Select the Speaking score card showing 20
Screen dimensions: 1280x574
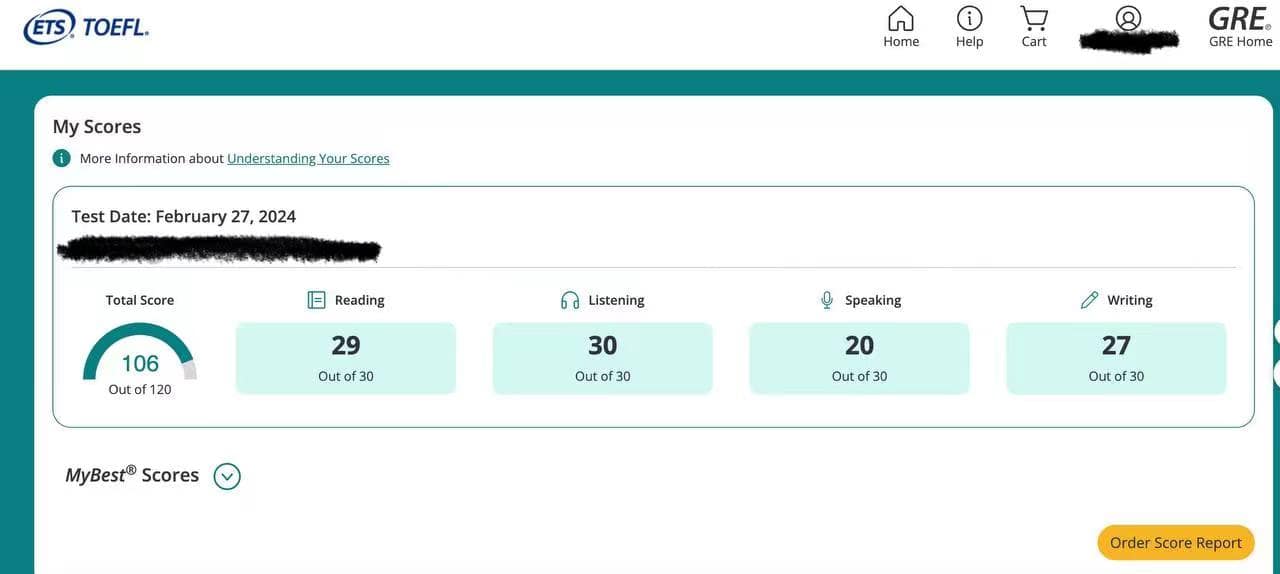(859, 358)
